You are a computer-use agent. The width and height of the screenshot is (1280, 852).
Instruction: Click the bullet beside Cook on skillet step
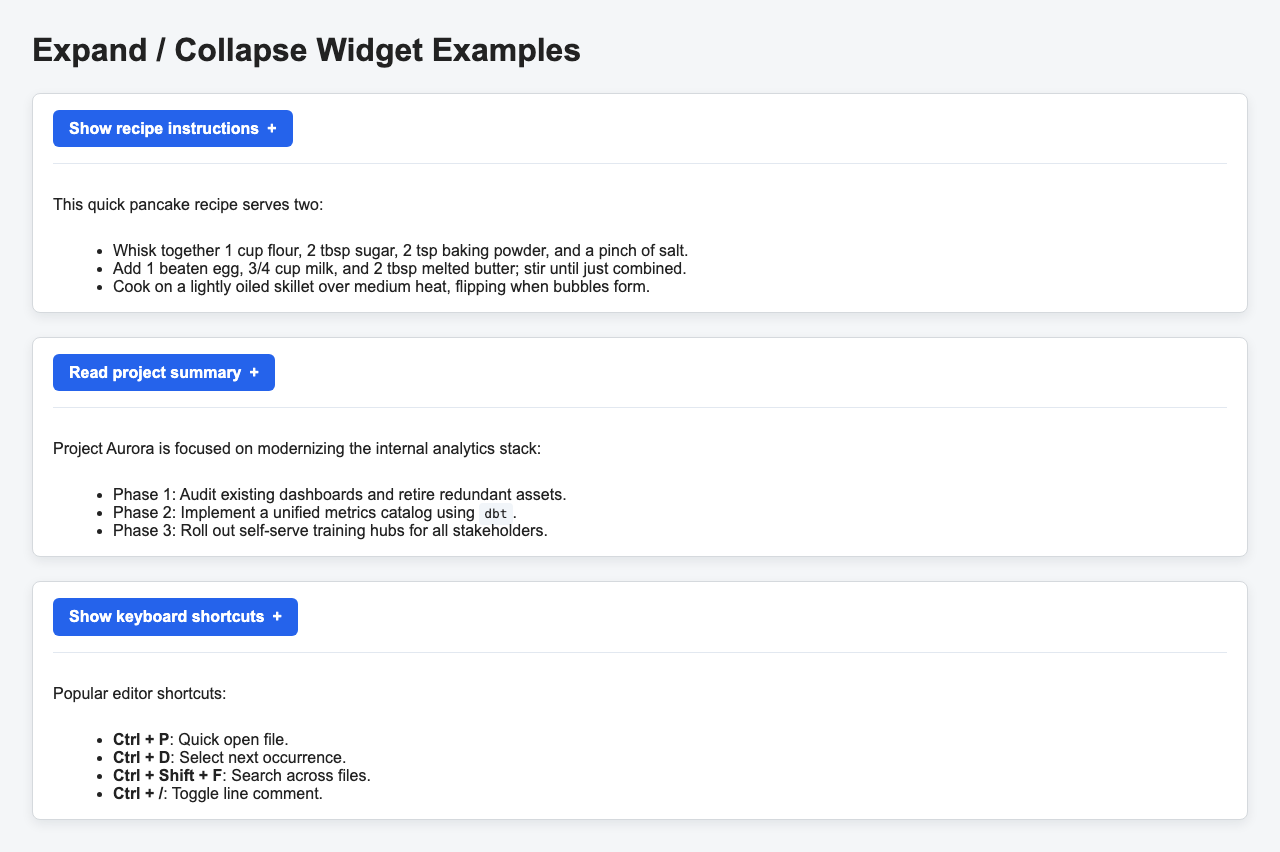click(98, 286)
